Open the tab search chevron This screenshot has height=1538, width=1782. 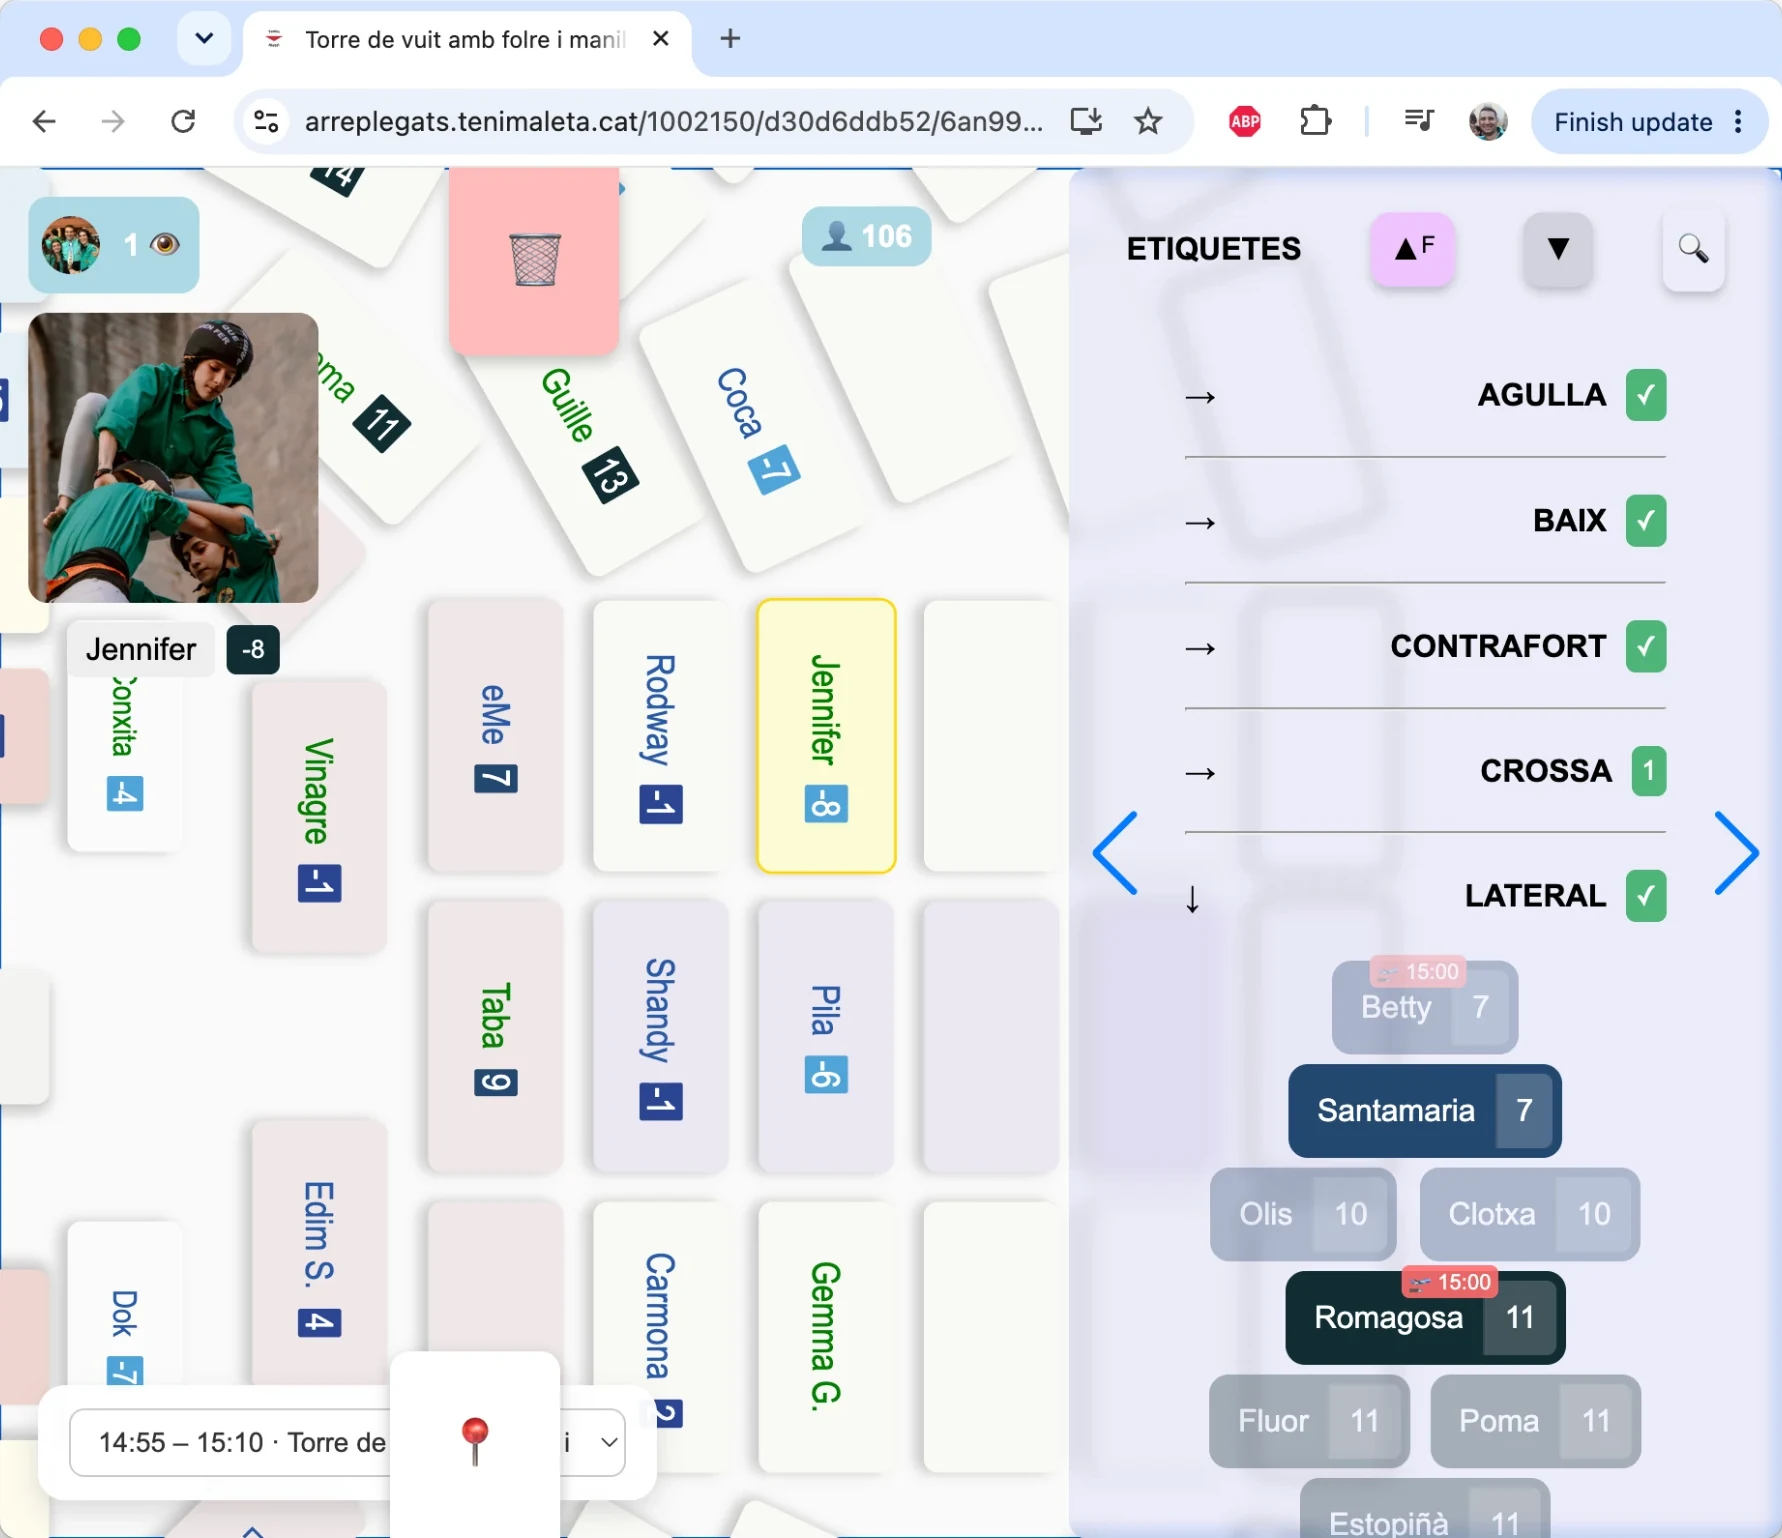(204, 39)
